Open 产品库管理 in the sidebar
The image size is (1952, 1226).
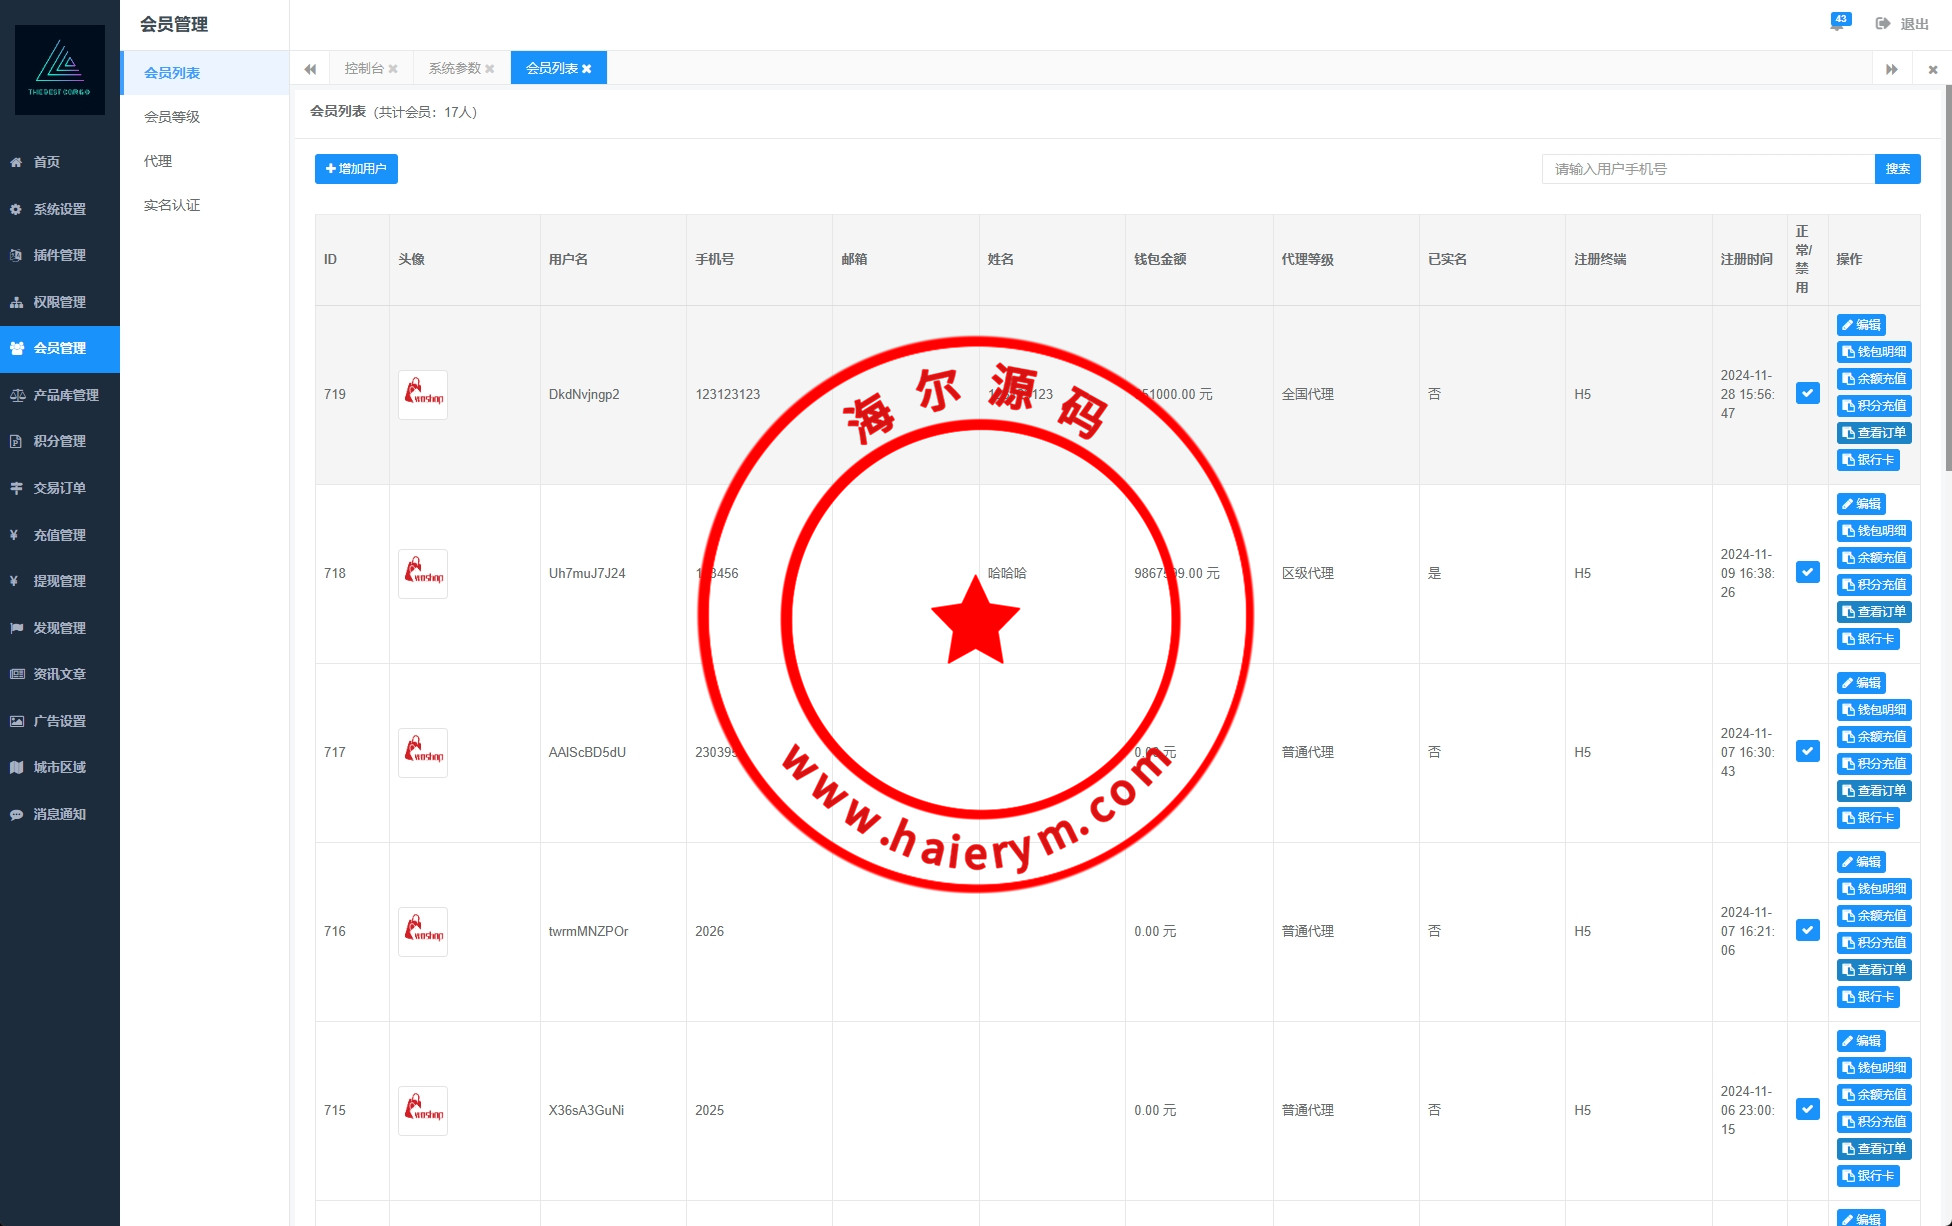65,395
